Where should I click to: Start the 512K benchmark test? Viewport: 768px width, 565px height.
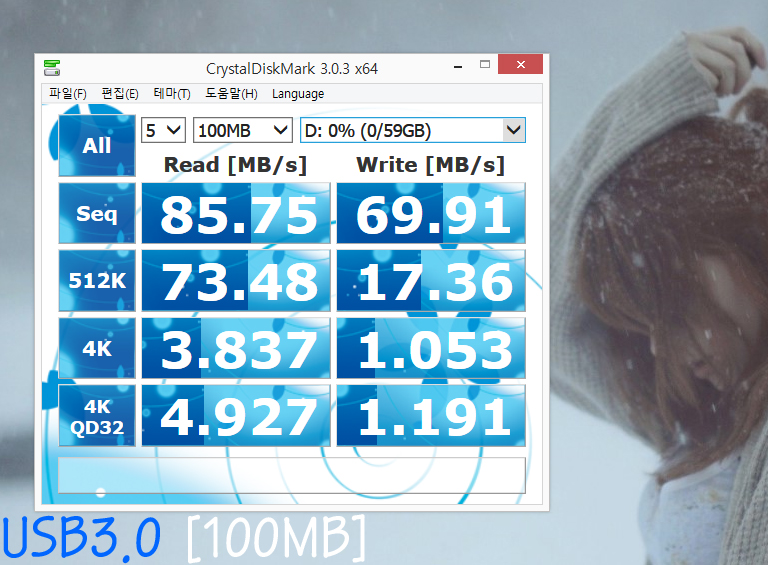pyautogui.click(x=97, y=281)
